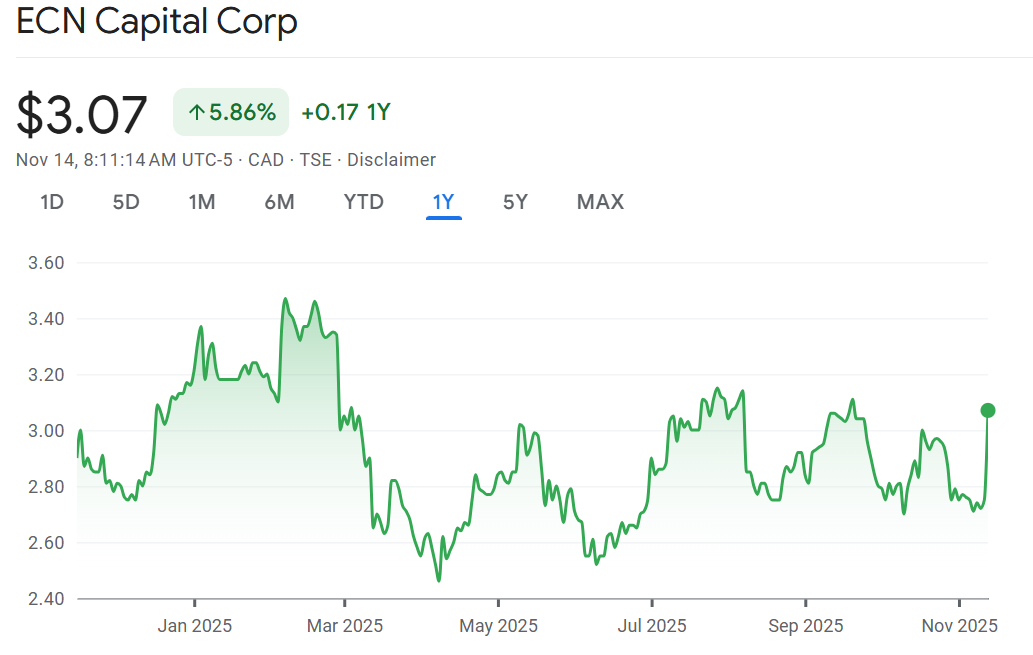Show the 1M price chart

[202, 202]
